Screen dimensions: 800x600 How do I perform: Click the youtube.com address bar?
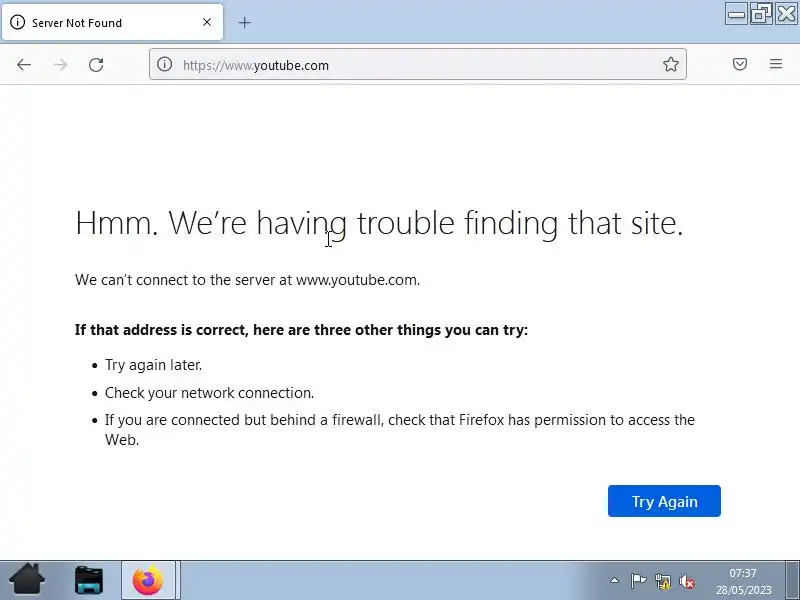(417, 64)
